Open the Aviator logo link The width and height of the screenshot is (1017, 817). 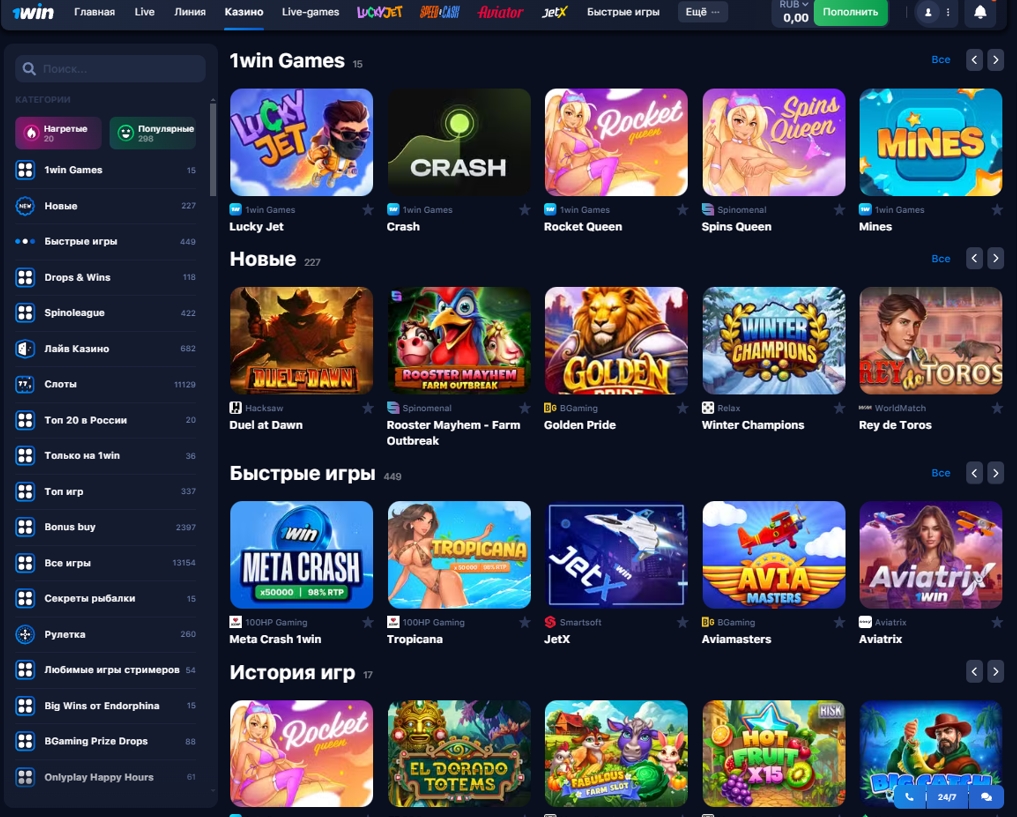pyautogui.click(x=500, y=12)
